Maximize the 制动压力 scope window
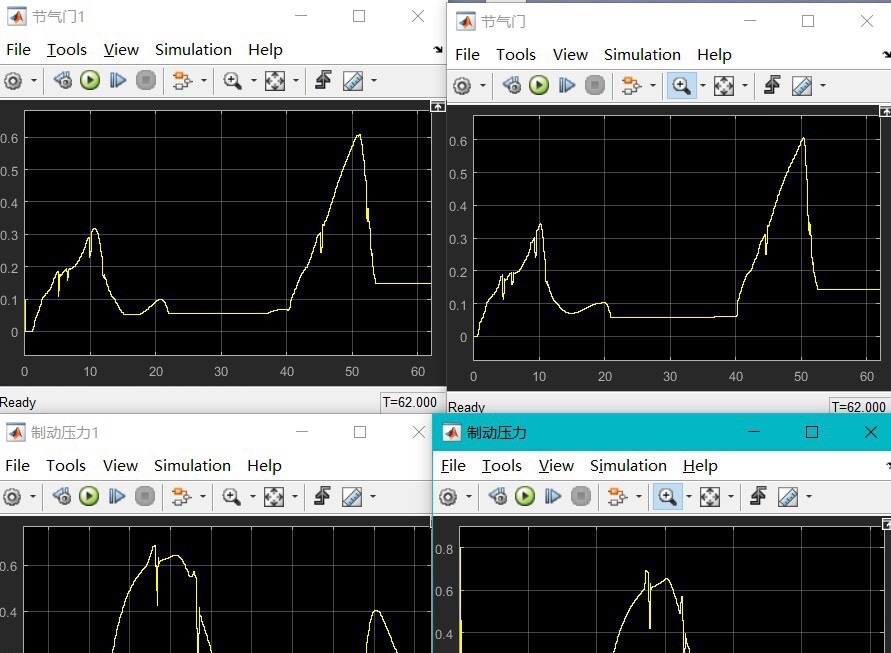This screenshot has height=653, width=891. (812, 432)
